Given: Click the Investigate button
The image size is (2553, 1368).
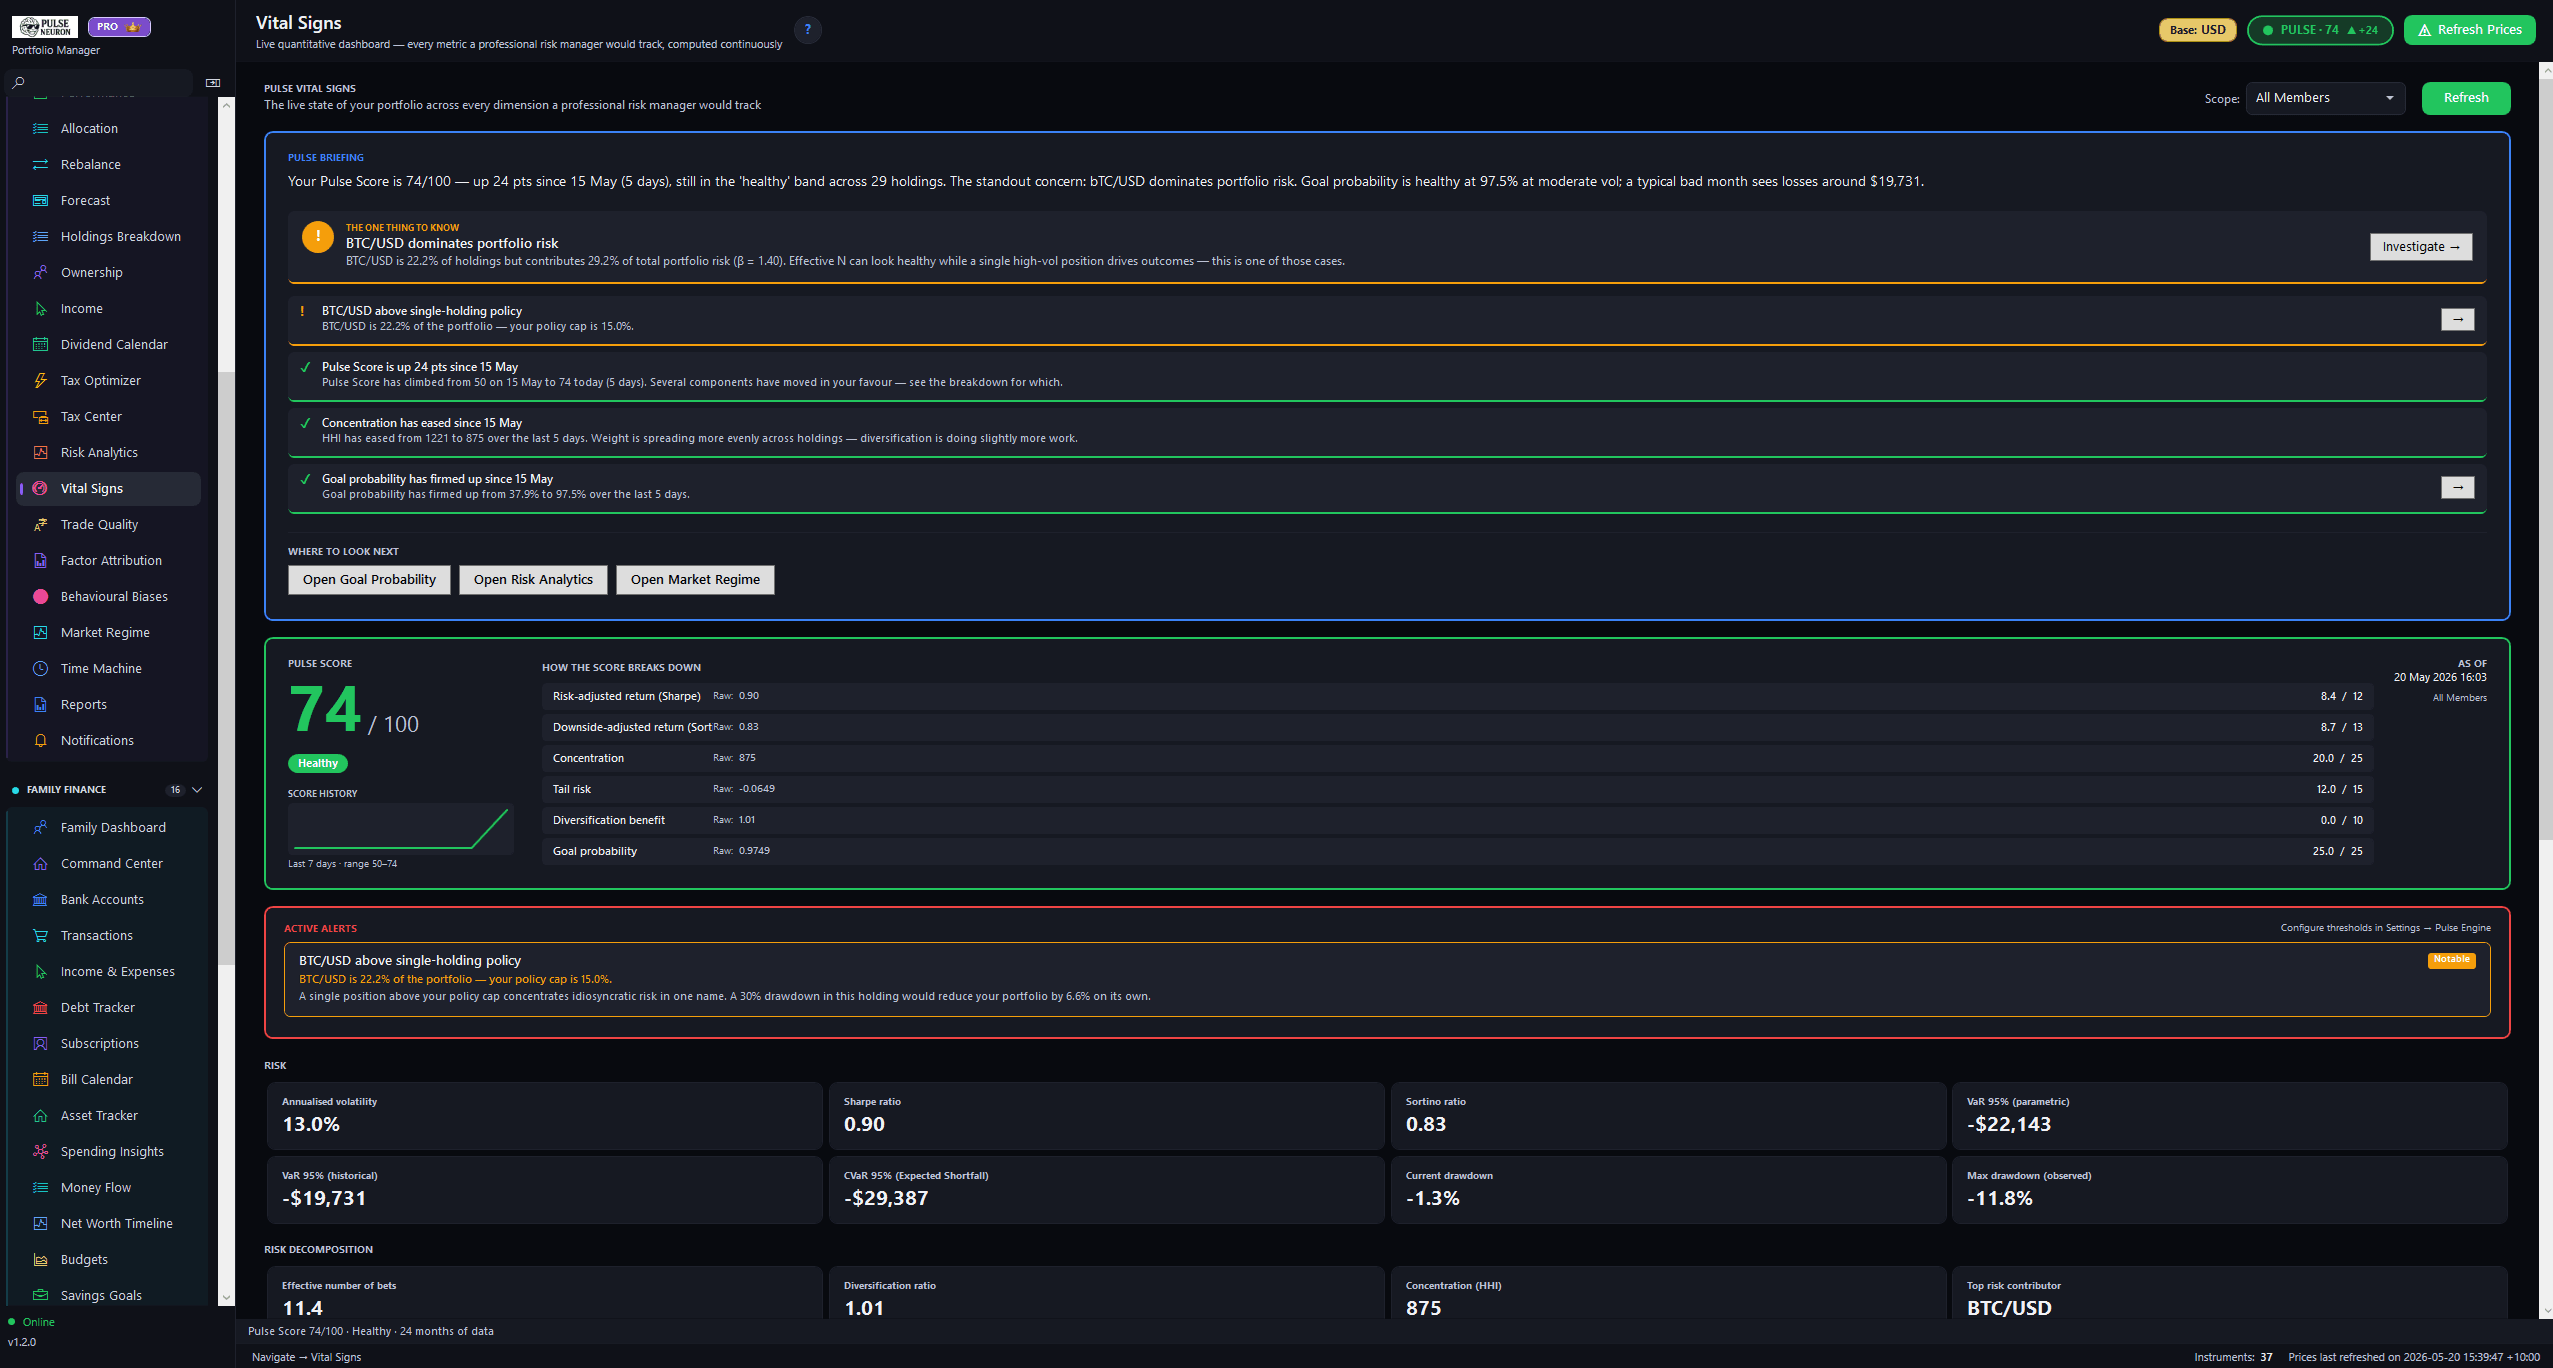Looking at the screenshot, I should coord(2421,247).
